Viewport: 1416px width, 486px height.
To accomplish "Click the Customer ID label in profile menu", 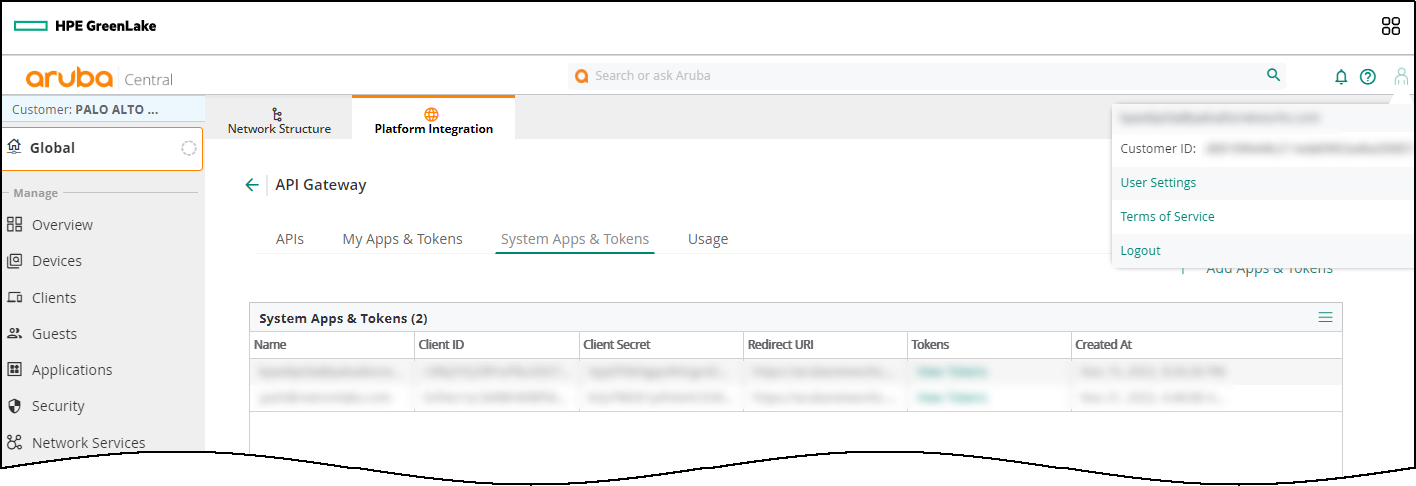I will pyautogui.click(x=1158, y=149).
